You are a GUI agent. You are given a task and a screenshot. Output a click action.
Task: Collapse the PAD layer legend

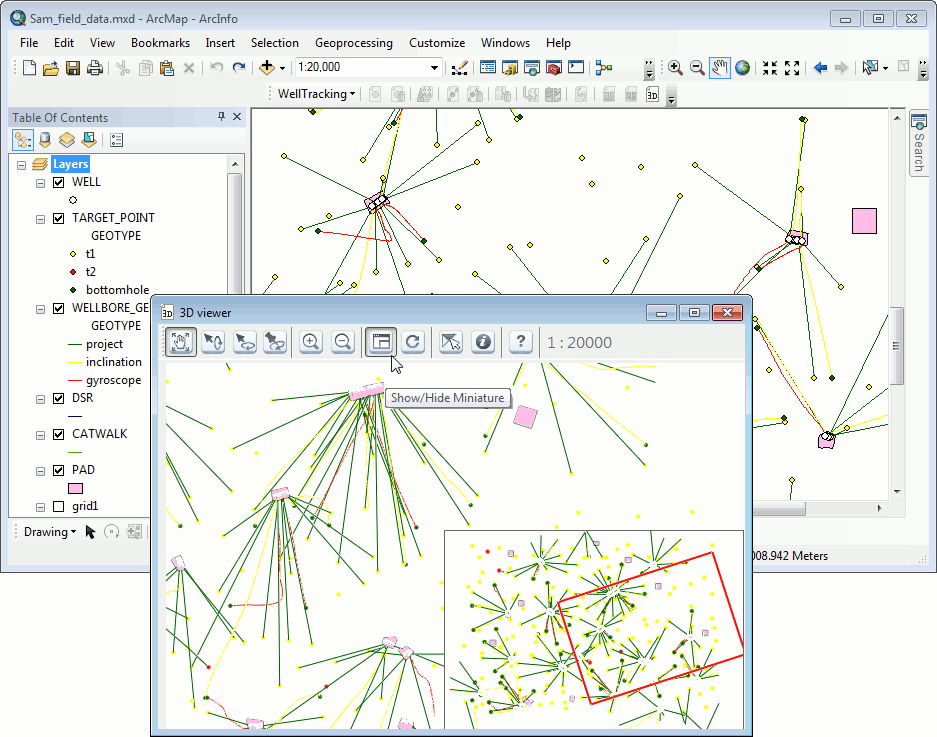(41, 471)
